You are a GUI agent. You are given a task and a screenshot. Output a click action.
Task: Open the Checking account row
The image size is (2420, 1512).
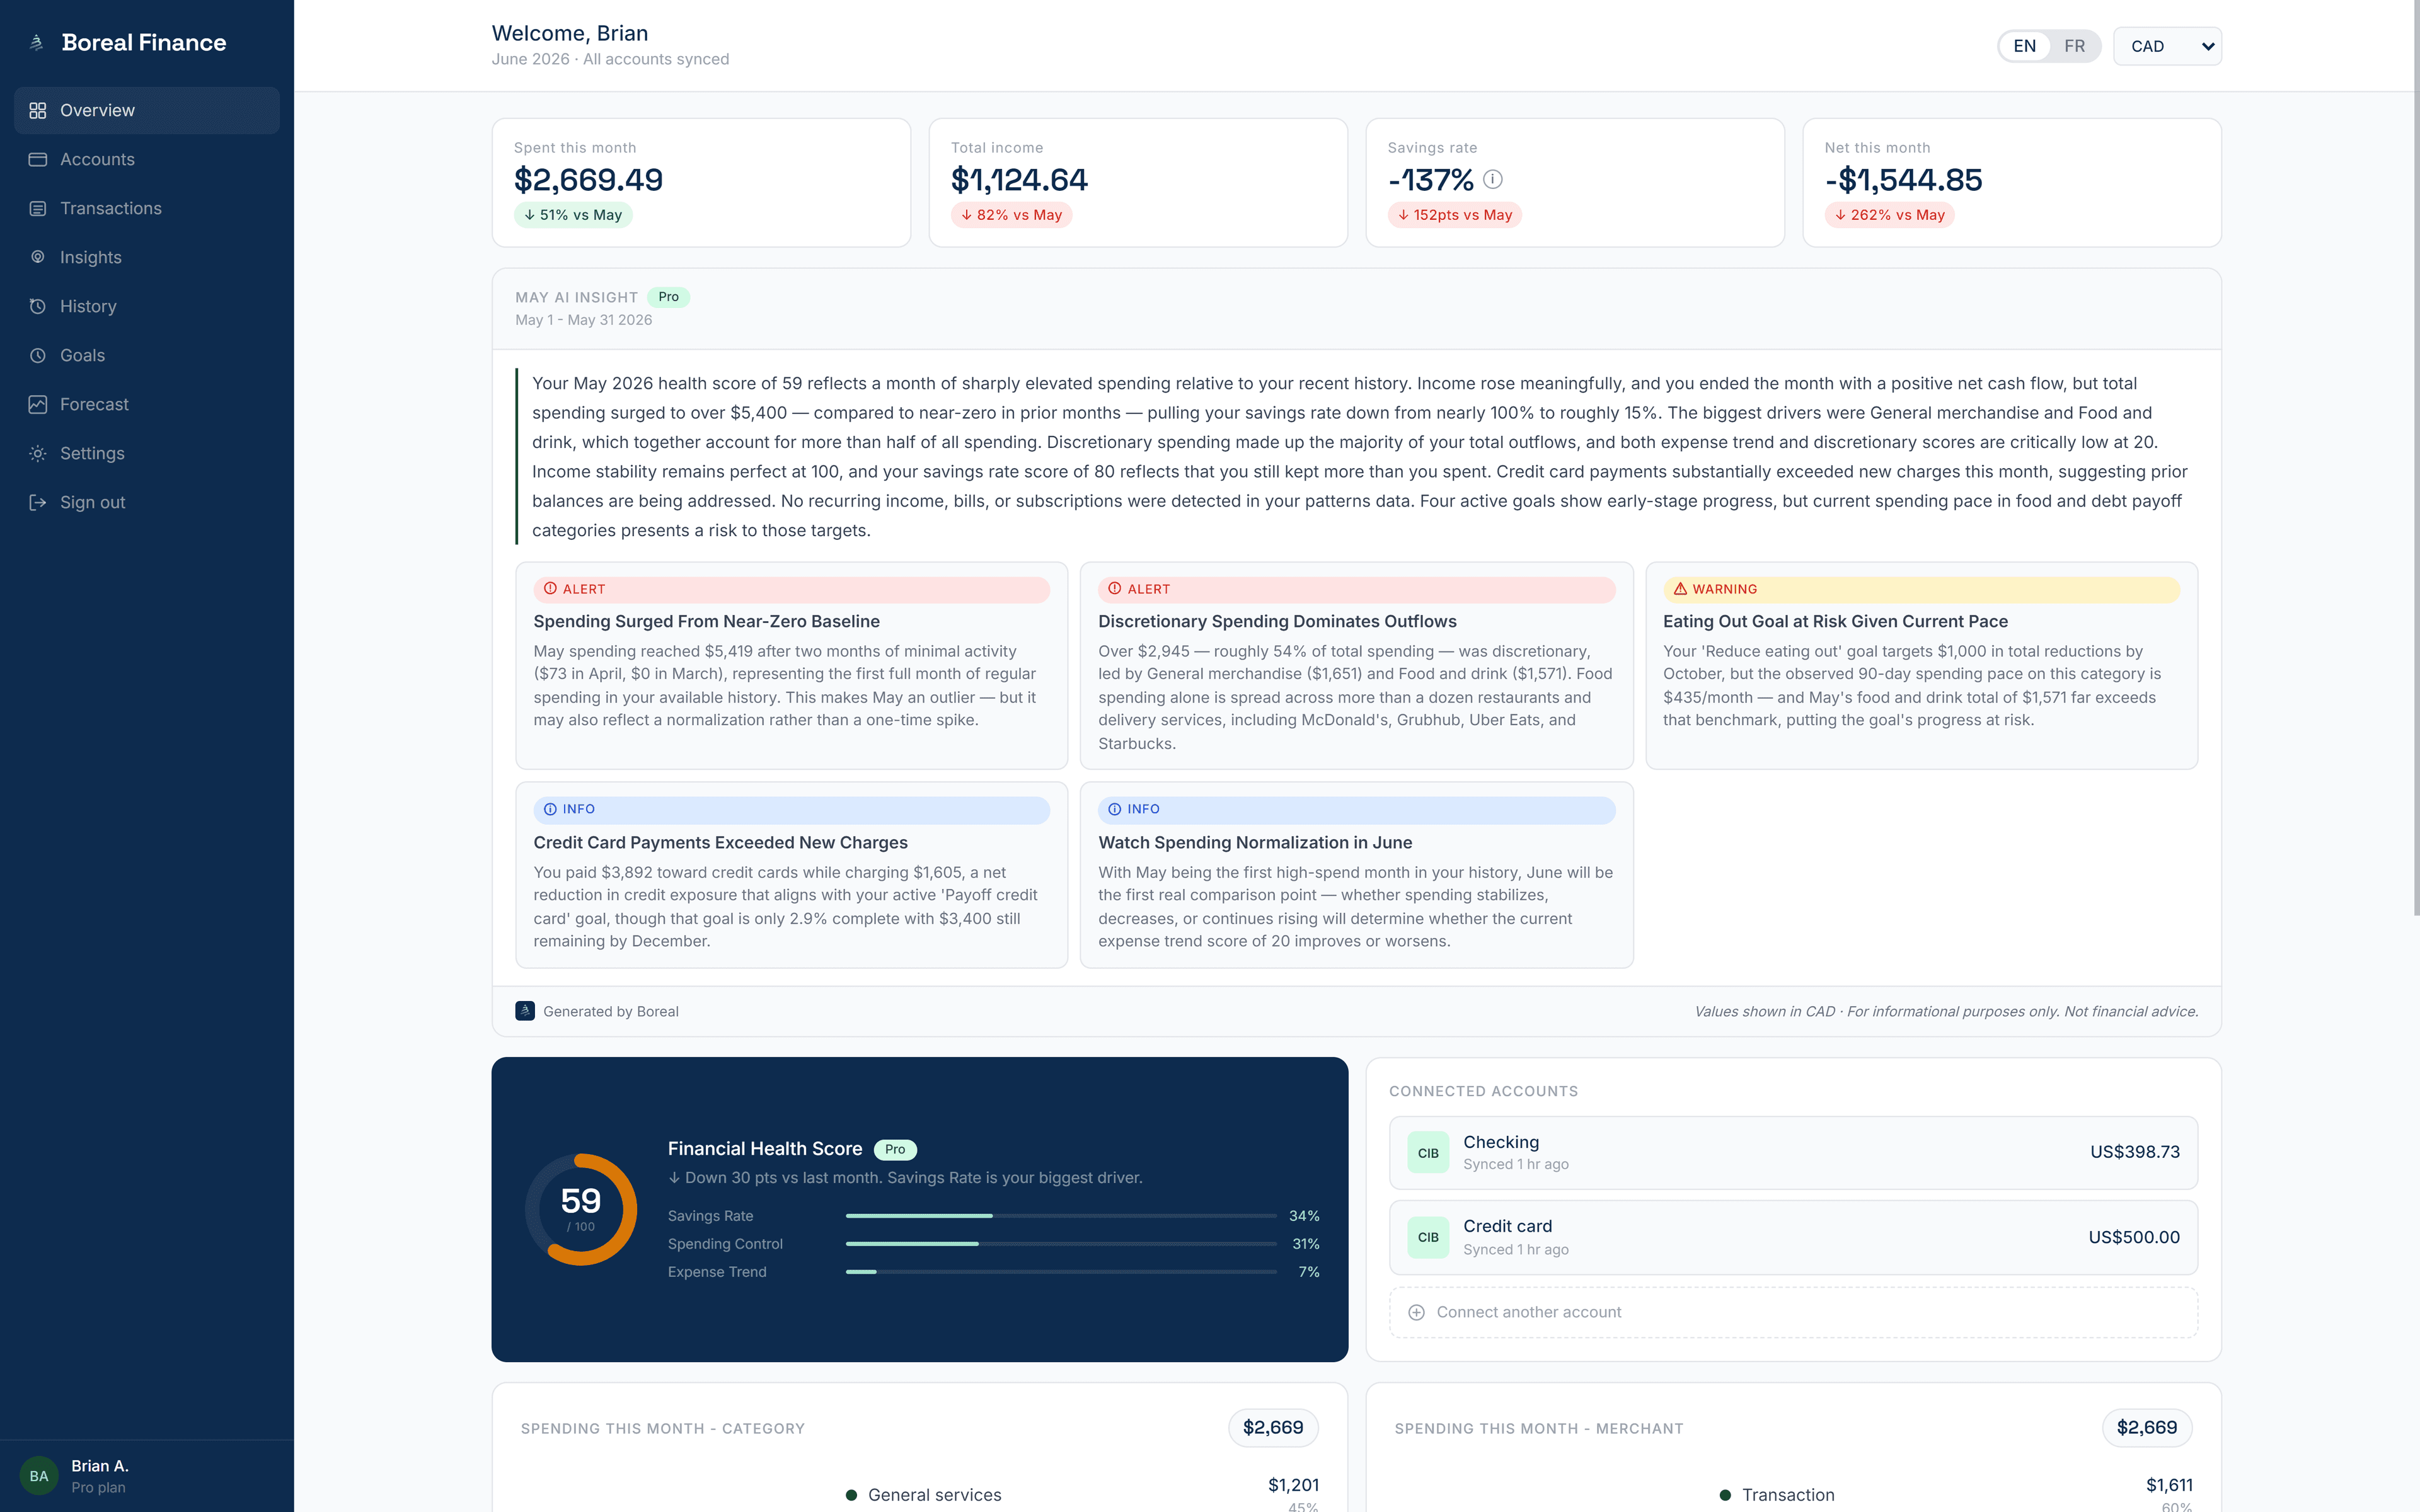click(x=1793, y=1153)
